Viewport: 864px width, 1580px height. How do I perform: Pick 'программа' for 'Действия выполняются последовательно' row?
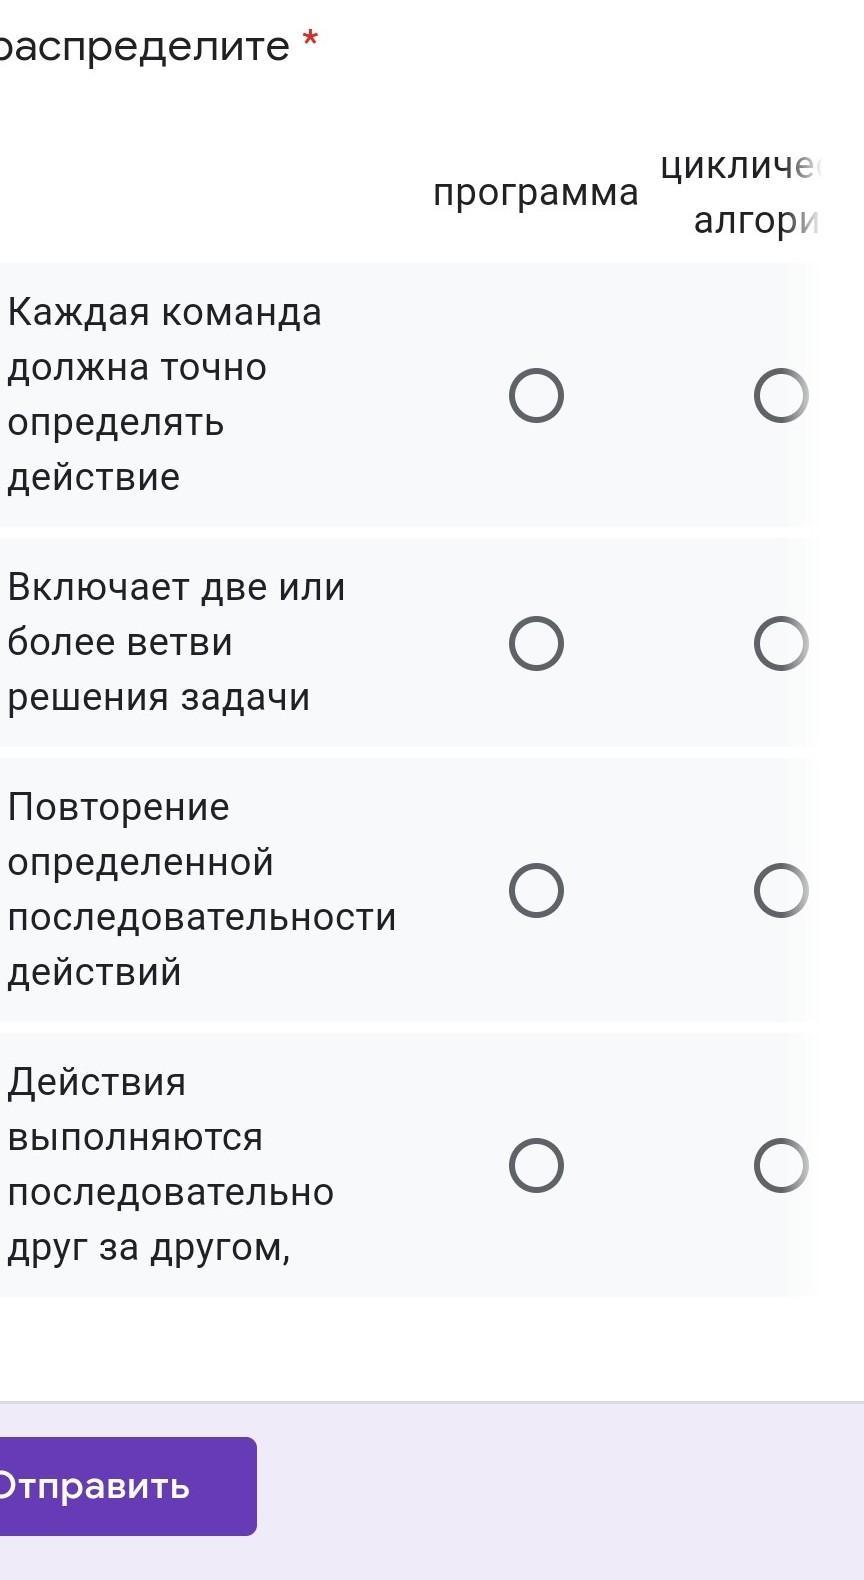click(x=536, y=1165)
